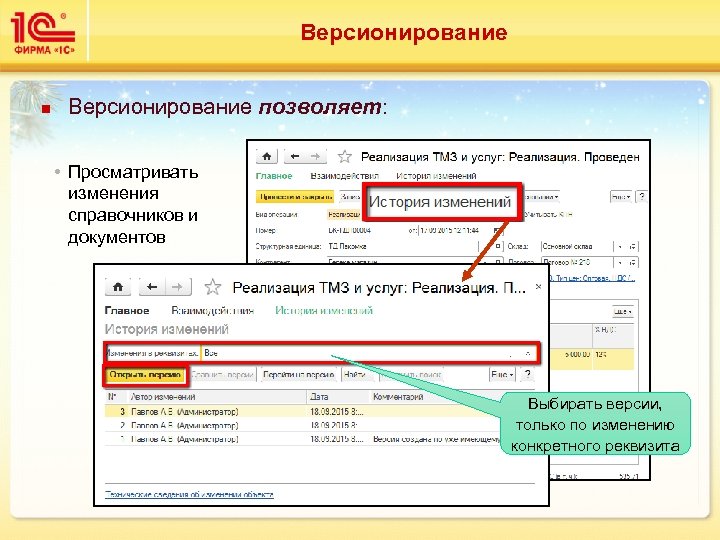Click Договор field in back window

pos(576,262)
